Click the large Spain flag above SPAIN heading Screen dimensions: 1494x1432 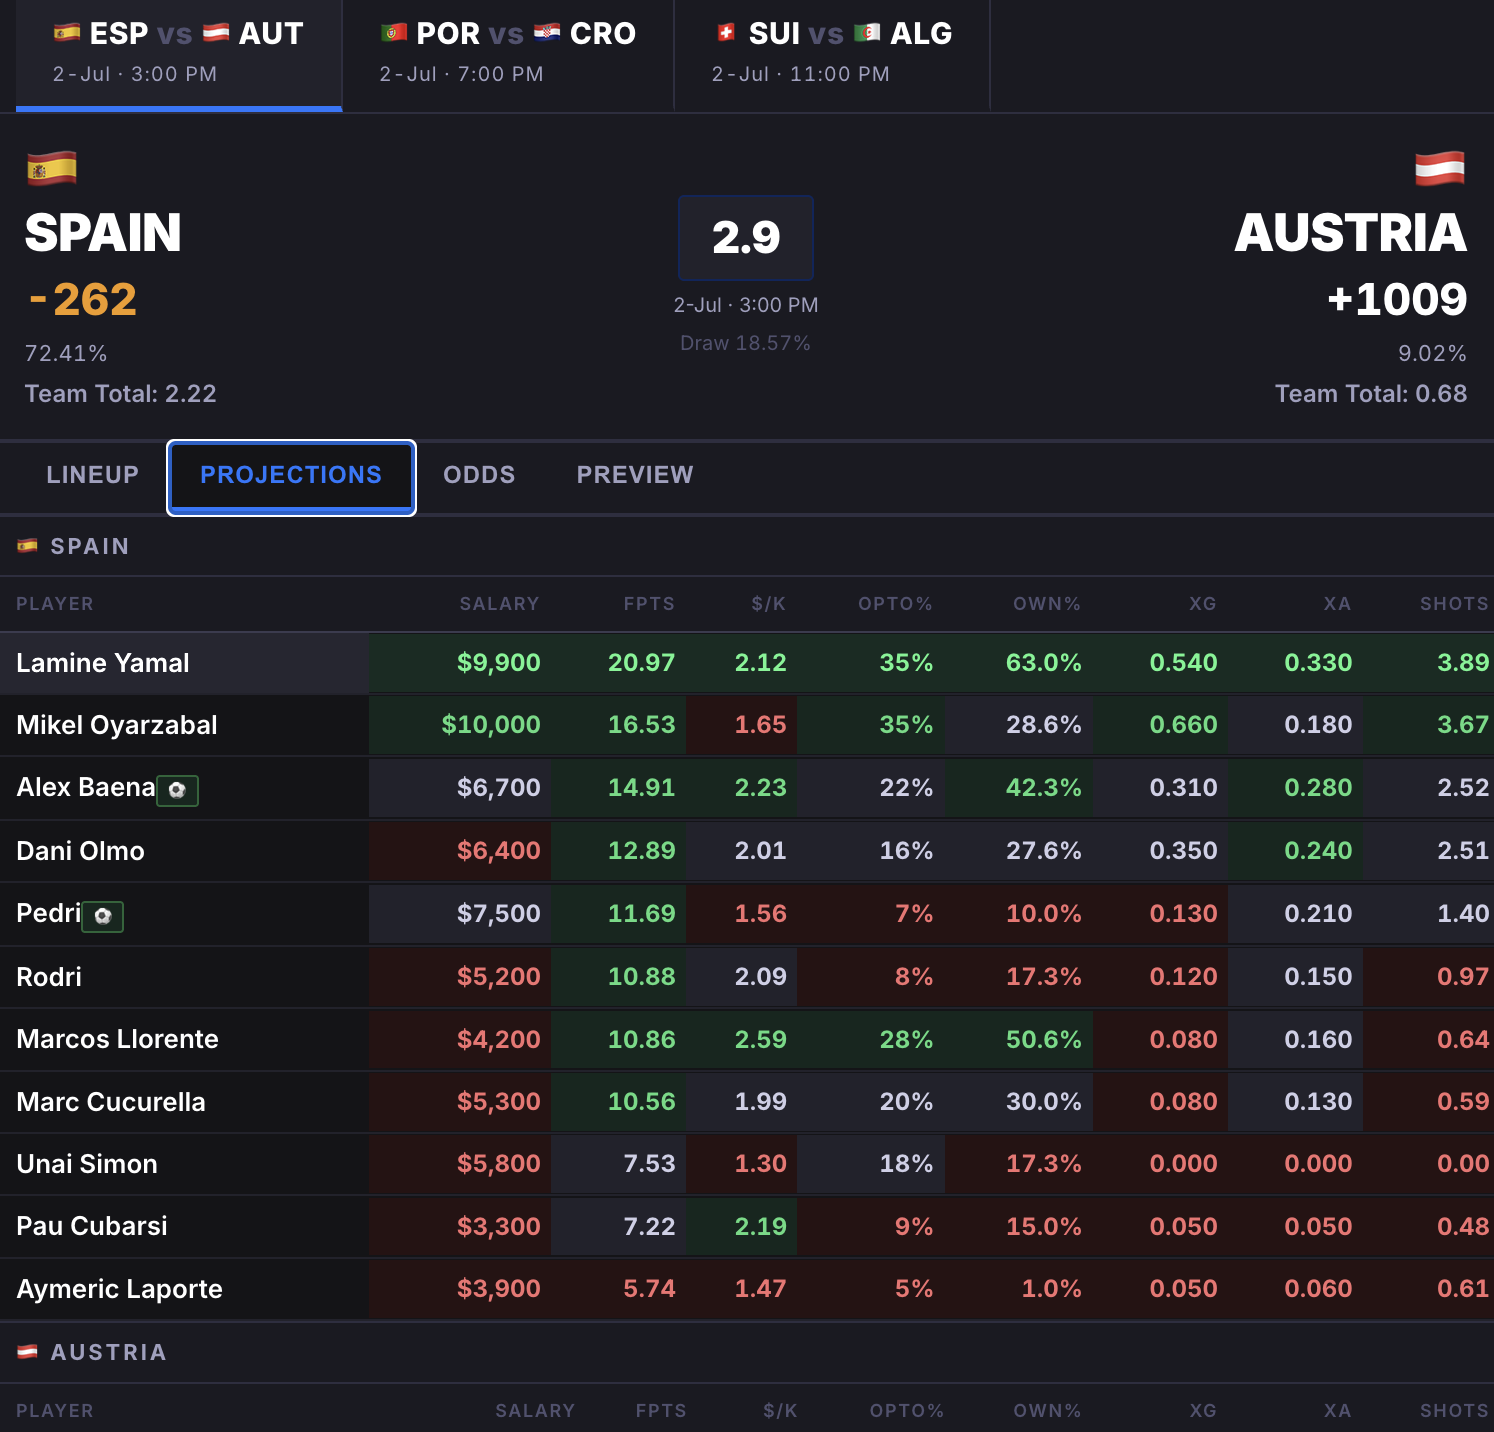coord(52,168)
